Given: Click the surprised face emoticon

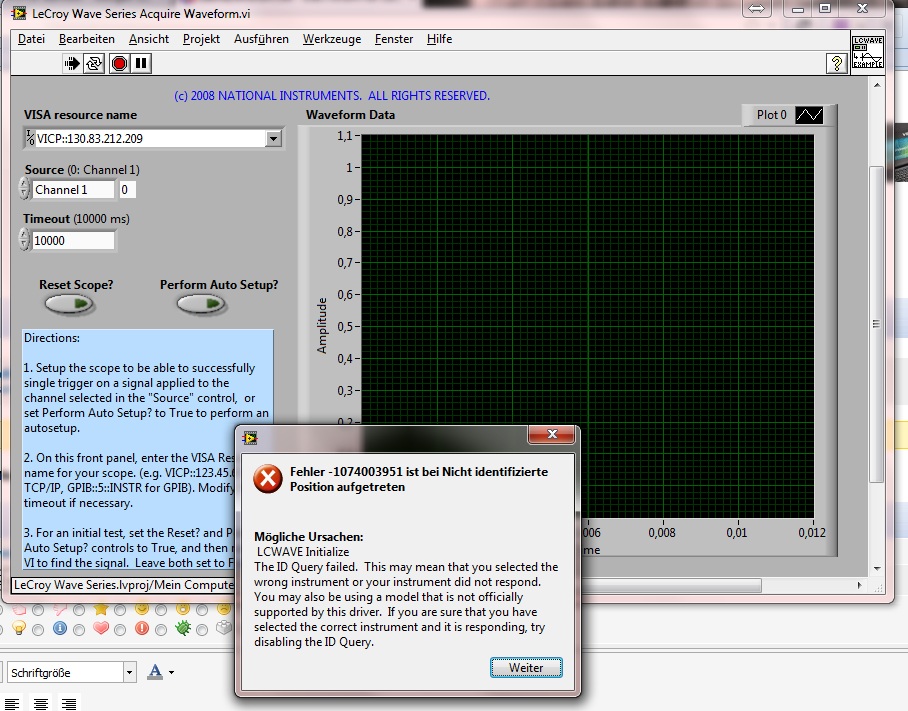Looking at the screenshot, I should pos(183,608).
